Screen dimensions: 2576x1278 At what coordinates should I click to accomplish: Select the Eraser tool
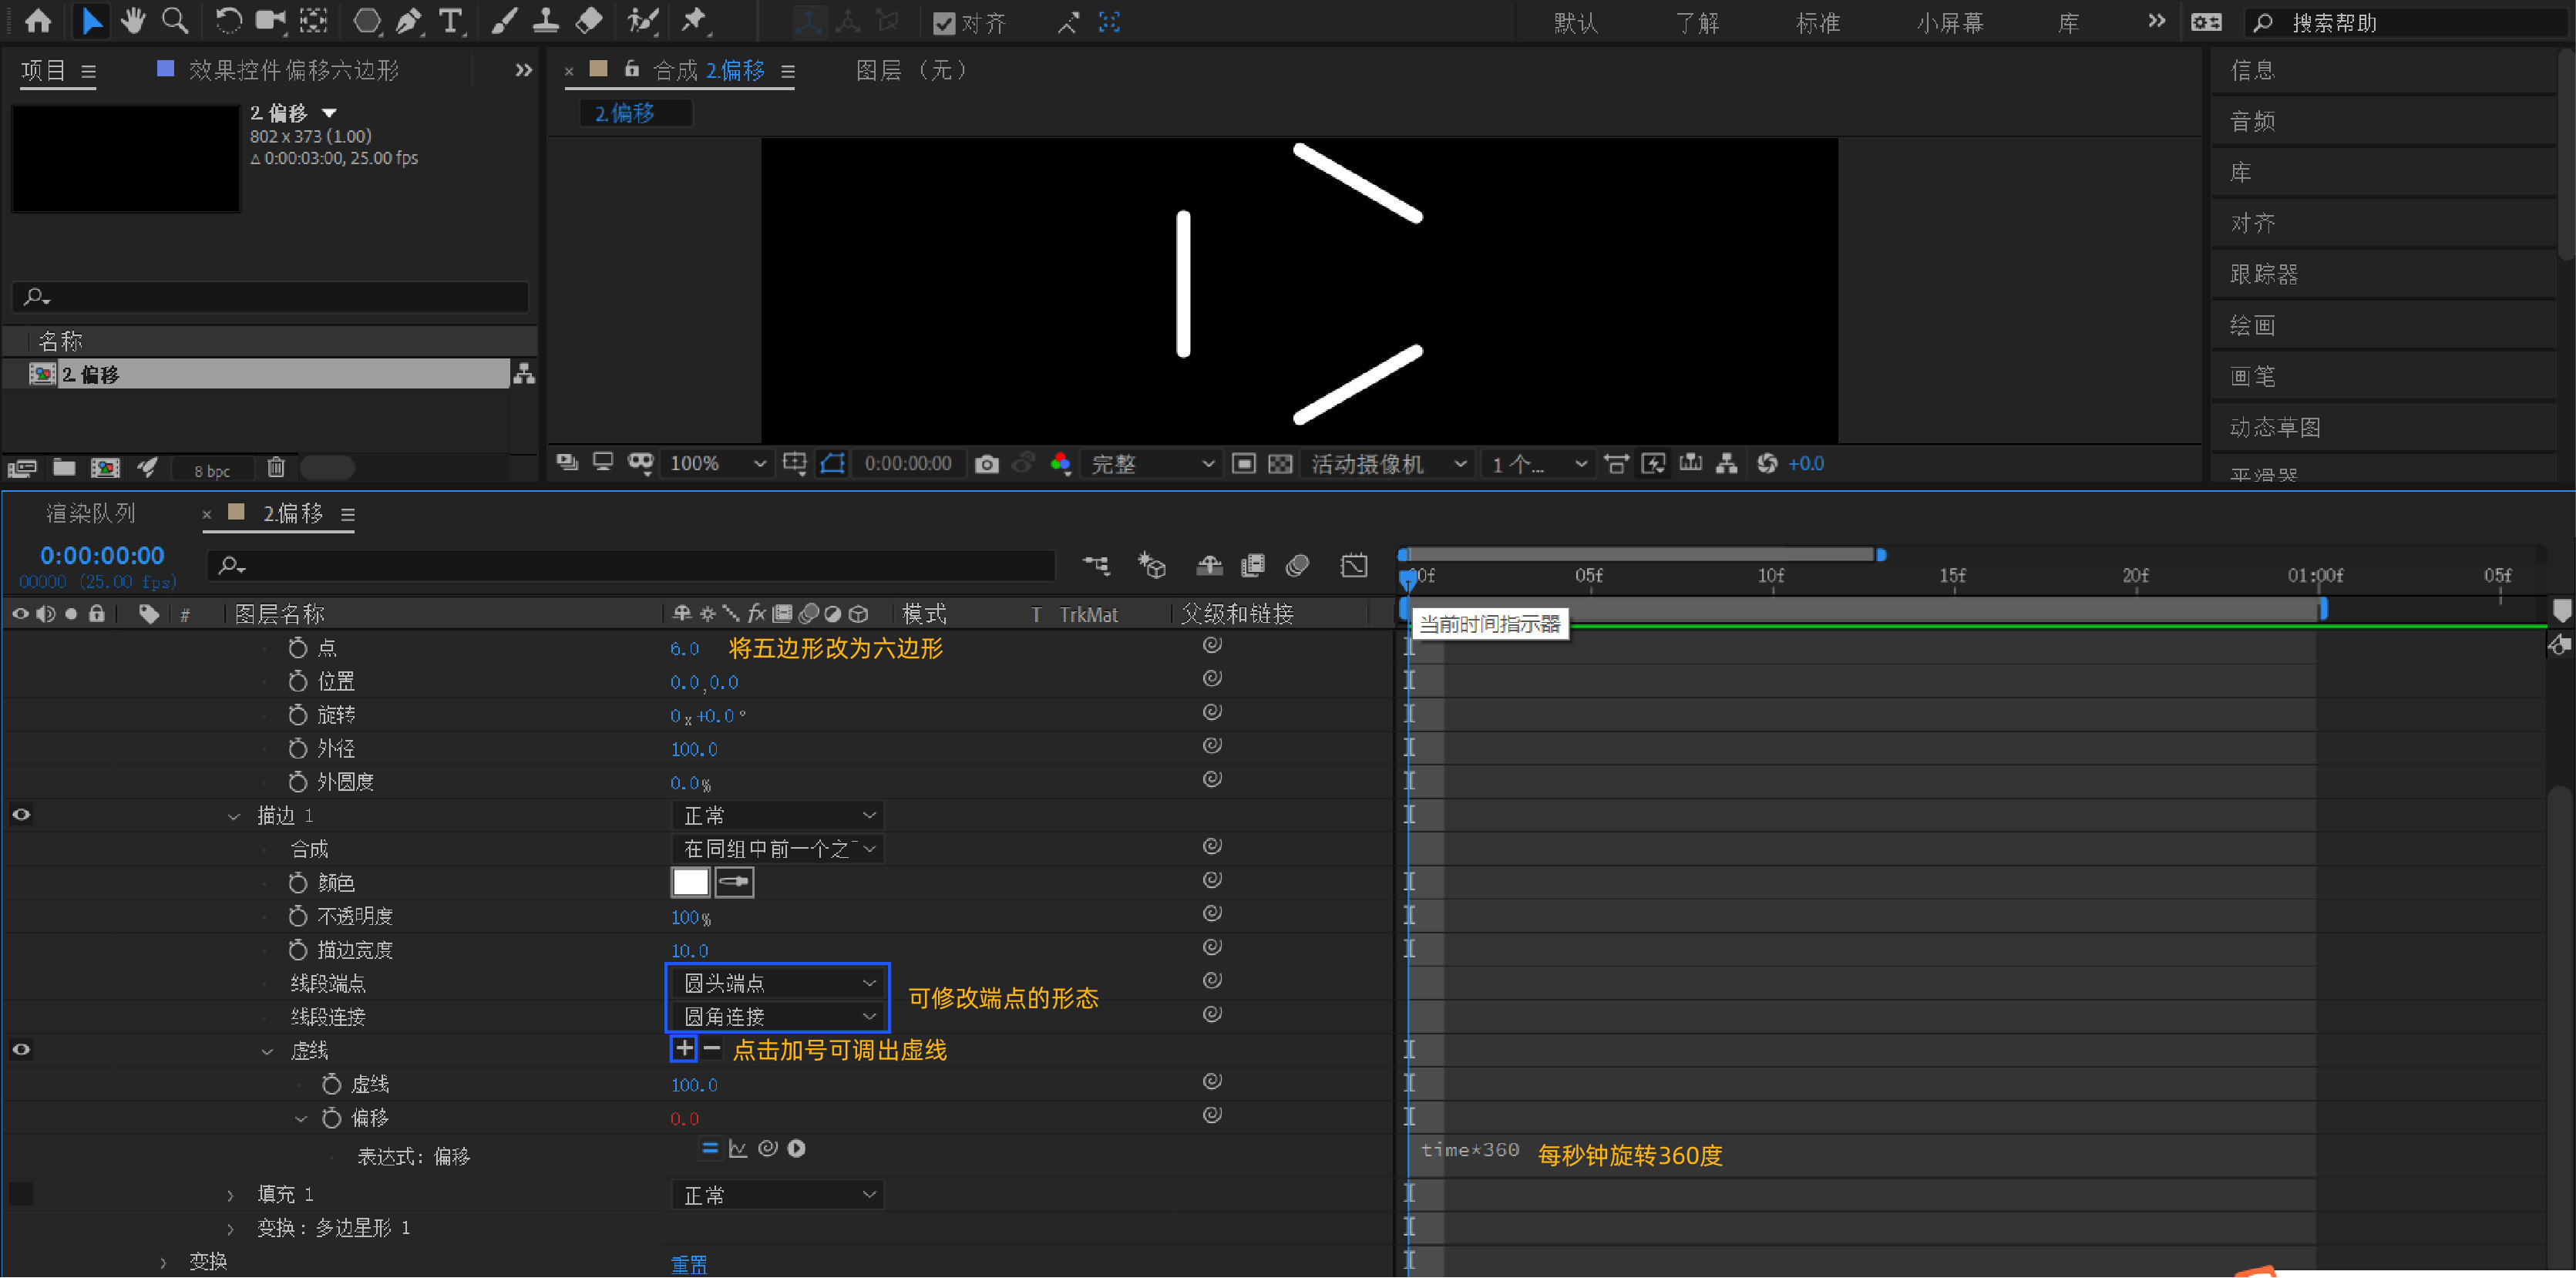point(589,21)
